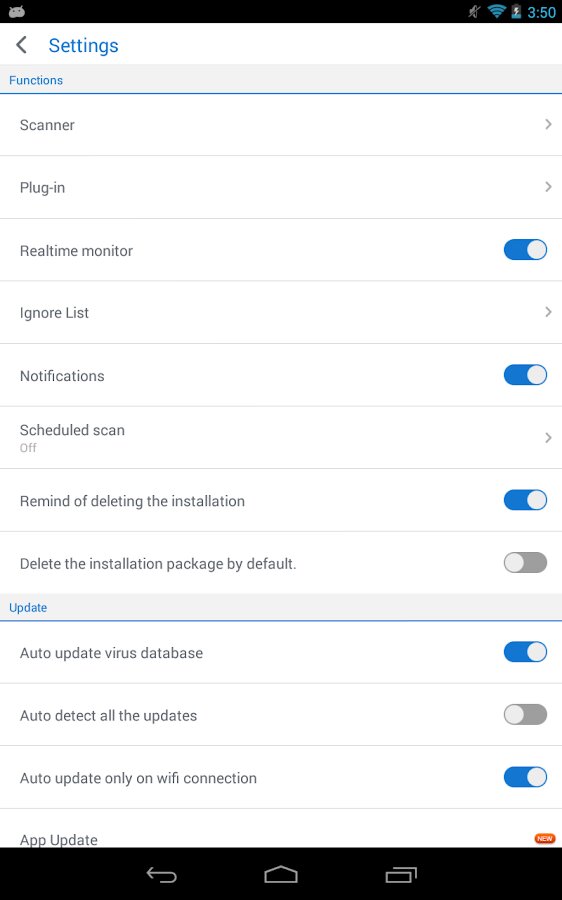Tap the Android home navigation button
The image size is (562, 900).
(x=281, y=874)
